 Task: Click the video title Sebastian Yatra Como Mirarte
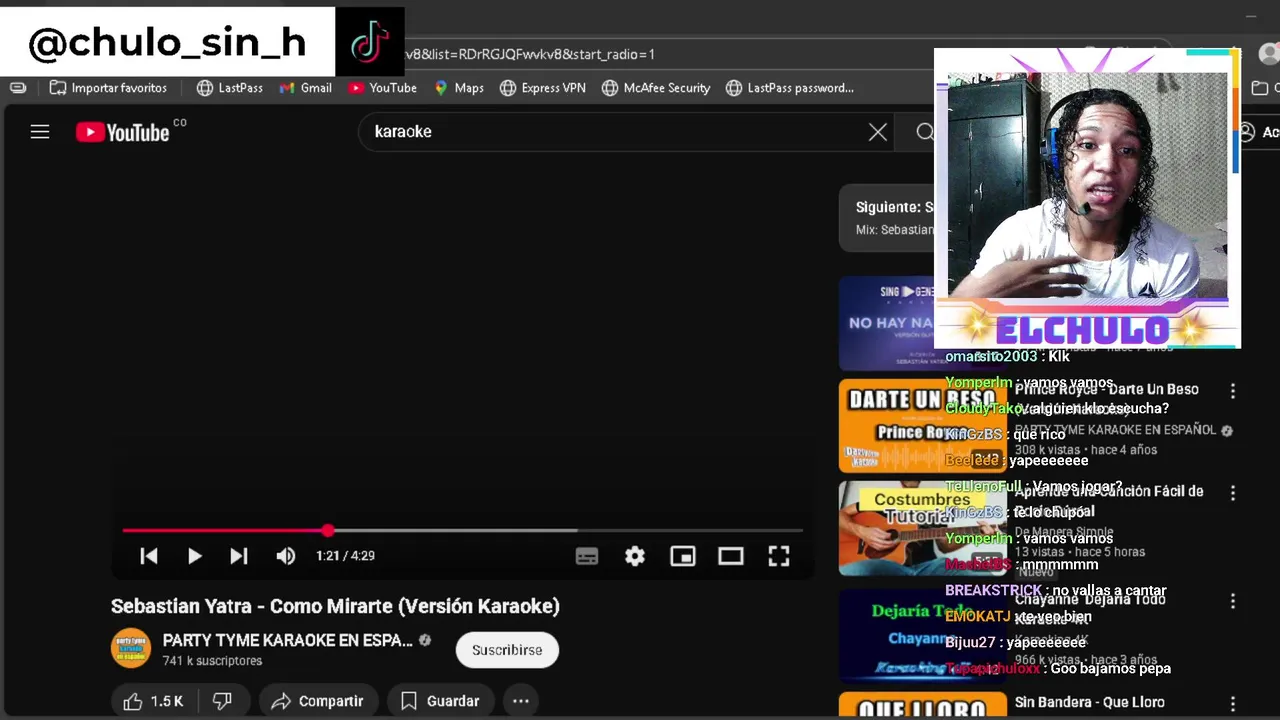tap(335, 606)
